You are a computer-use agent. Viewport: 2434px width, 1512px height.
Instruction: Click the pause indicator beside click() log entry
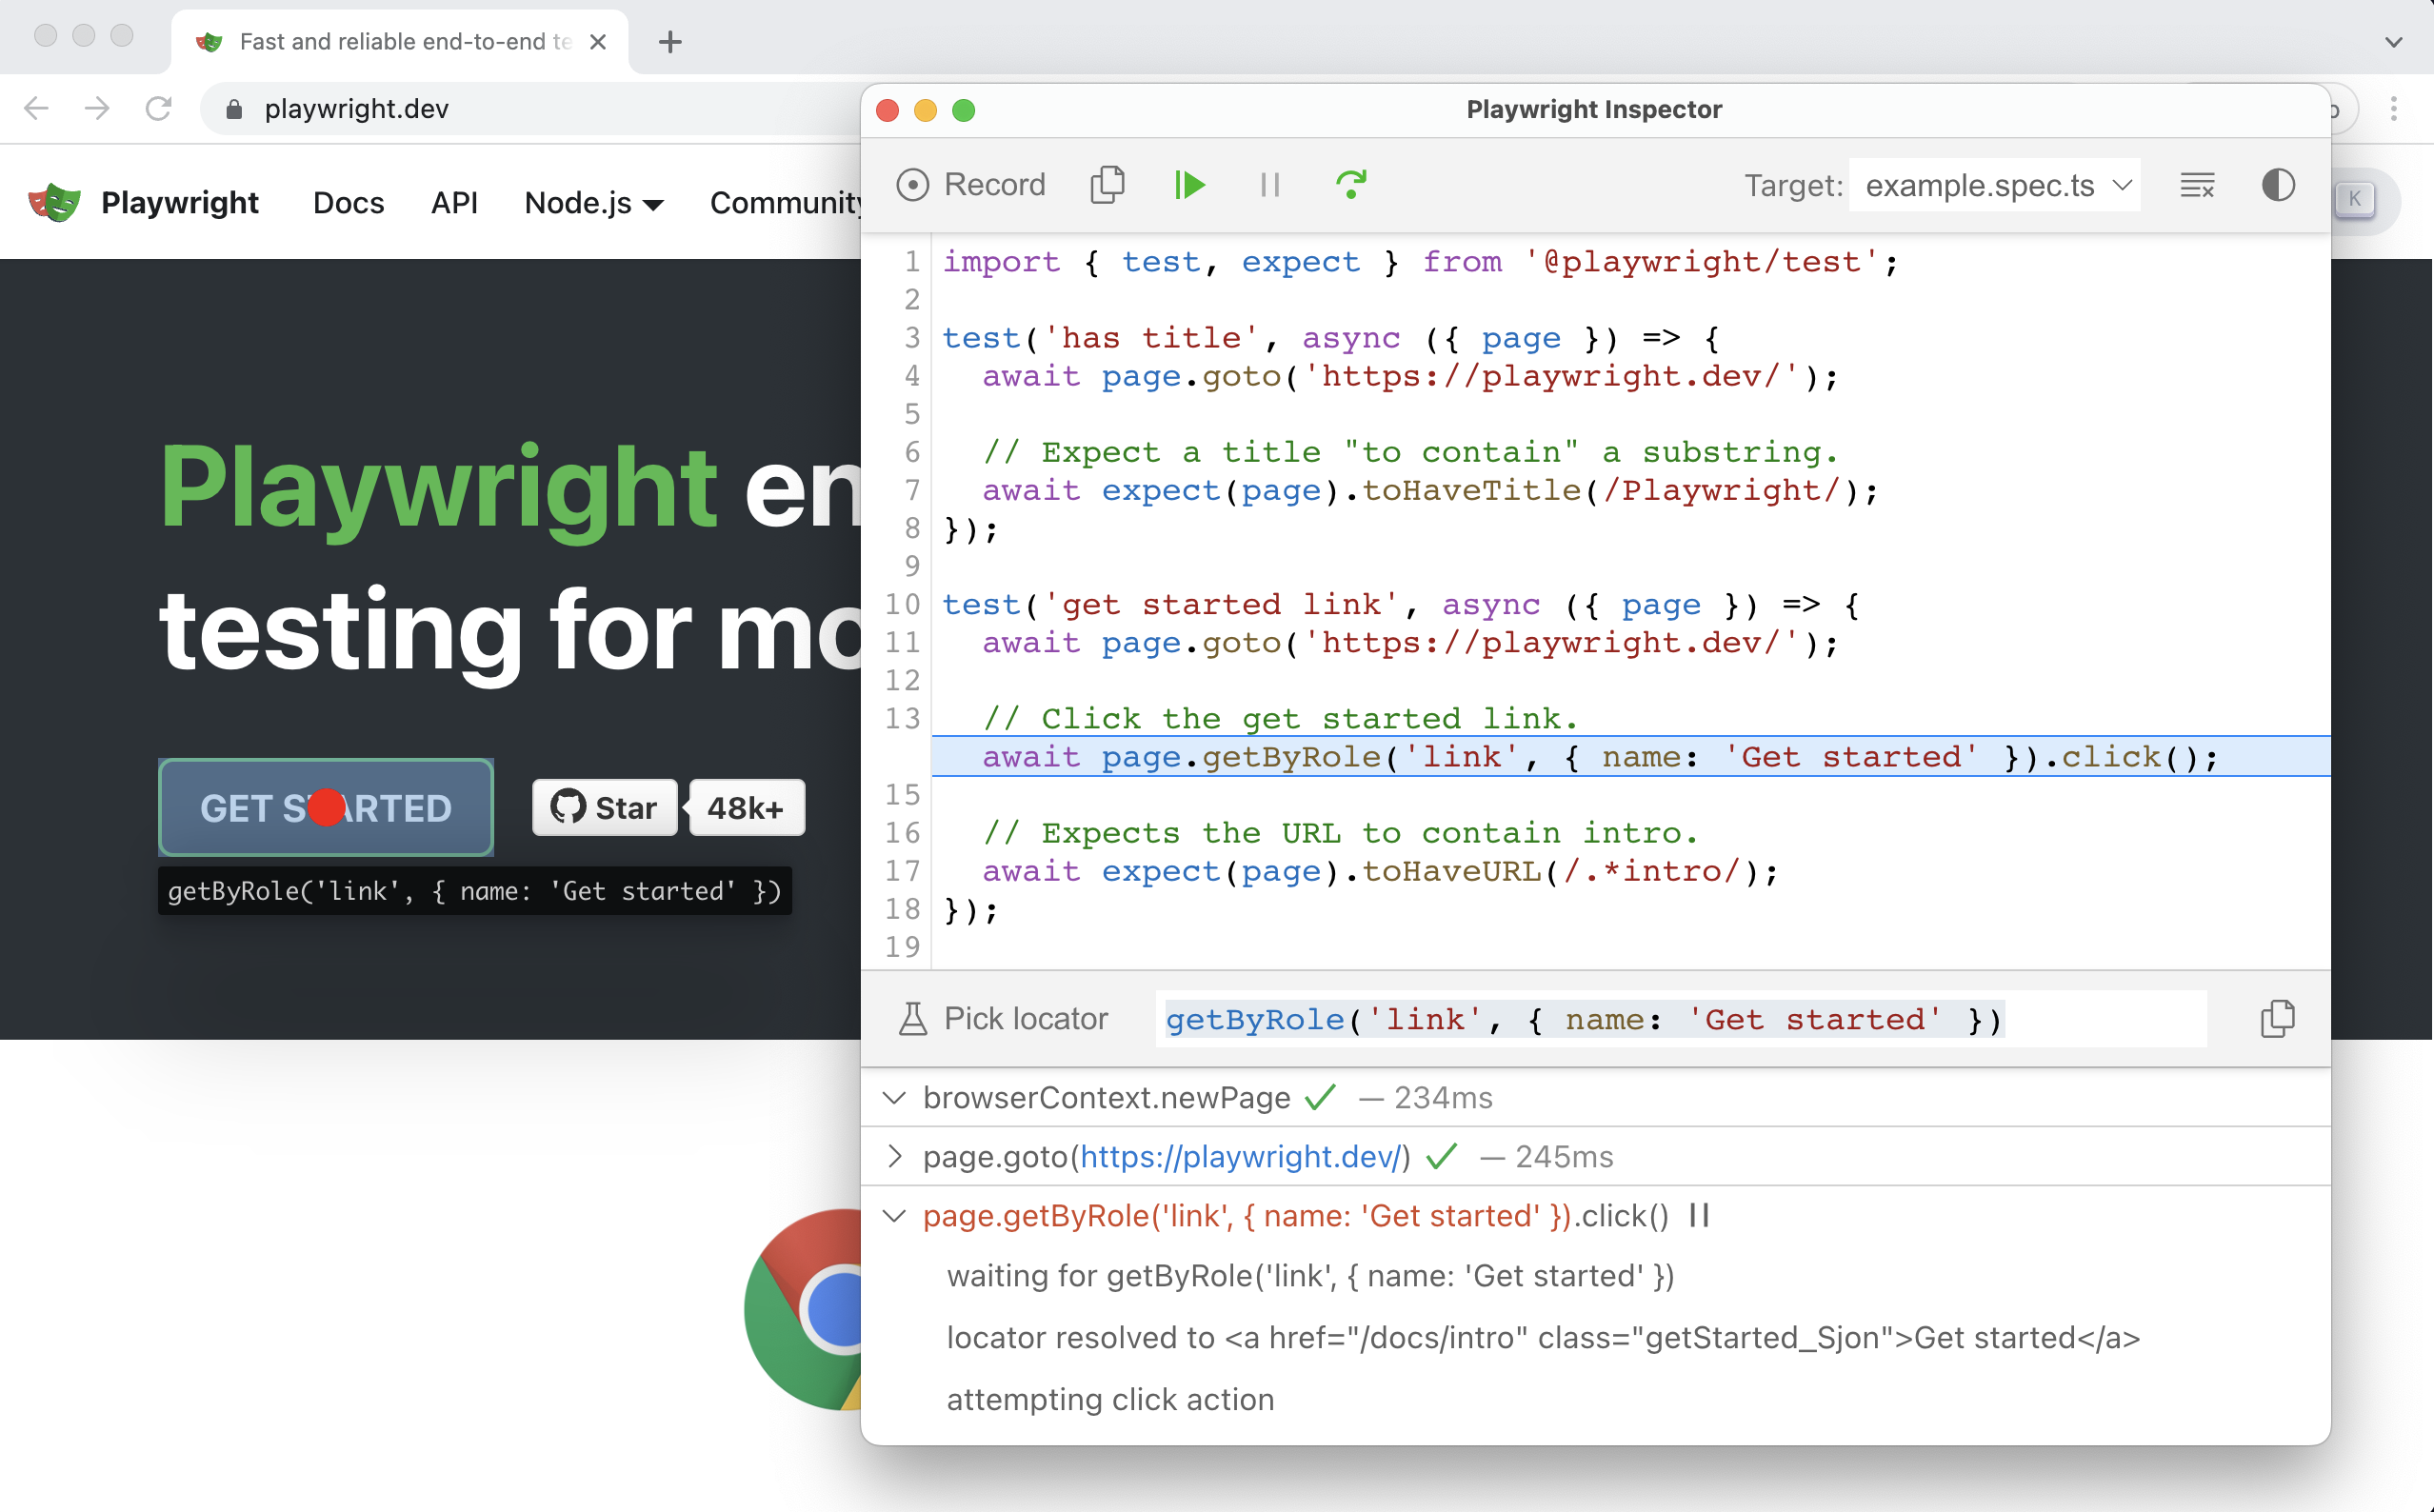pos(1699,1215)
